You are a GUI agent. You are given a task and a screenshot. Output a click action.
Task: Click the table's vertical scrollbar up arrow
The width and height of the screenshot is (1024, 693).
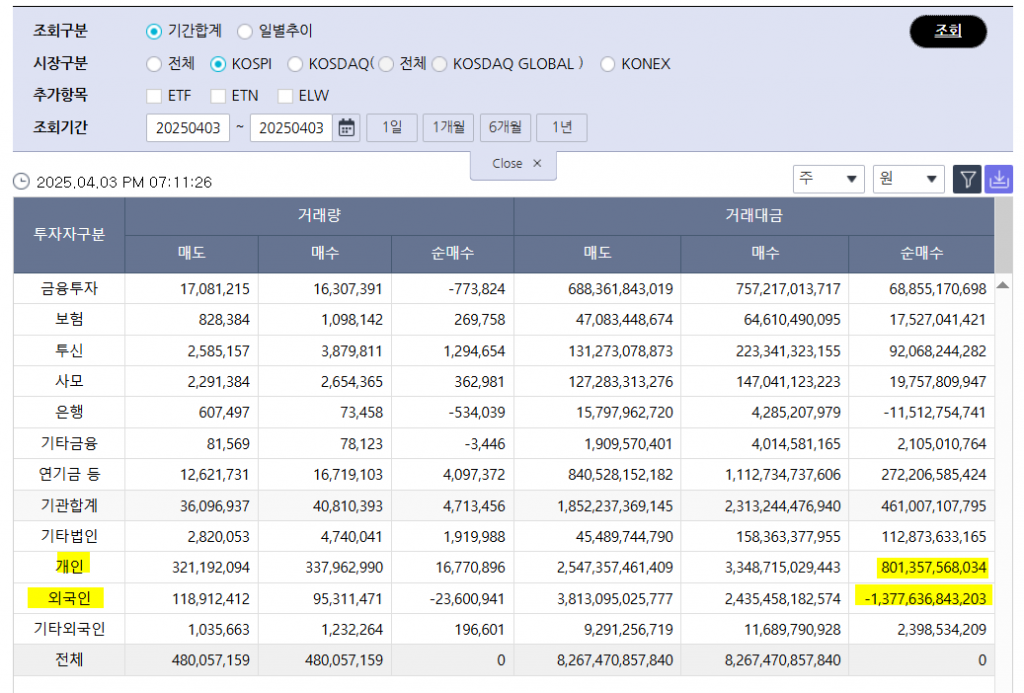coord(1004,288)
